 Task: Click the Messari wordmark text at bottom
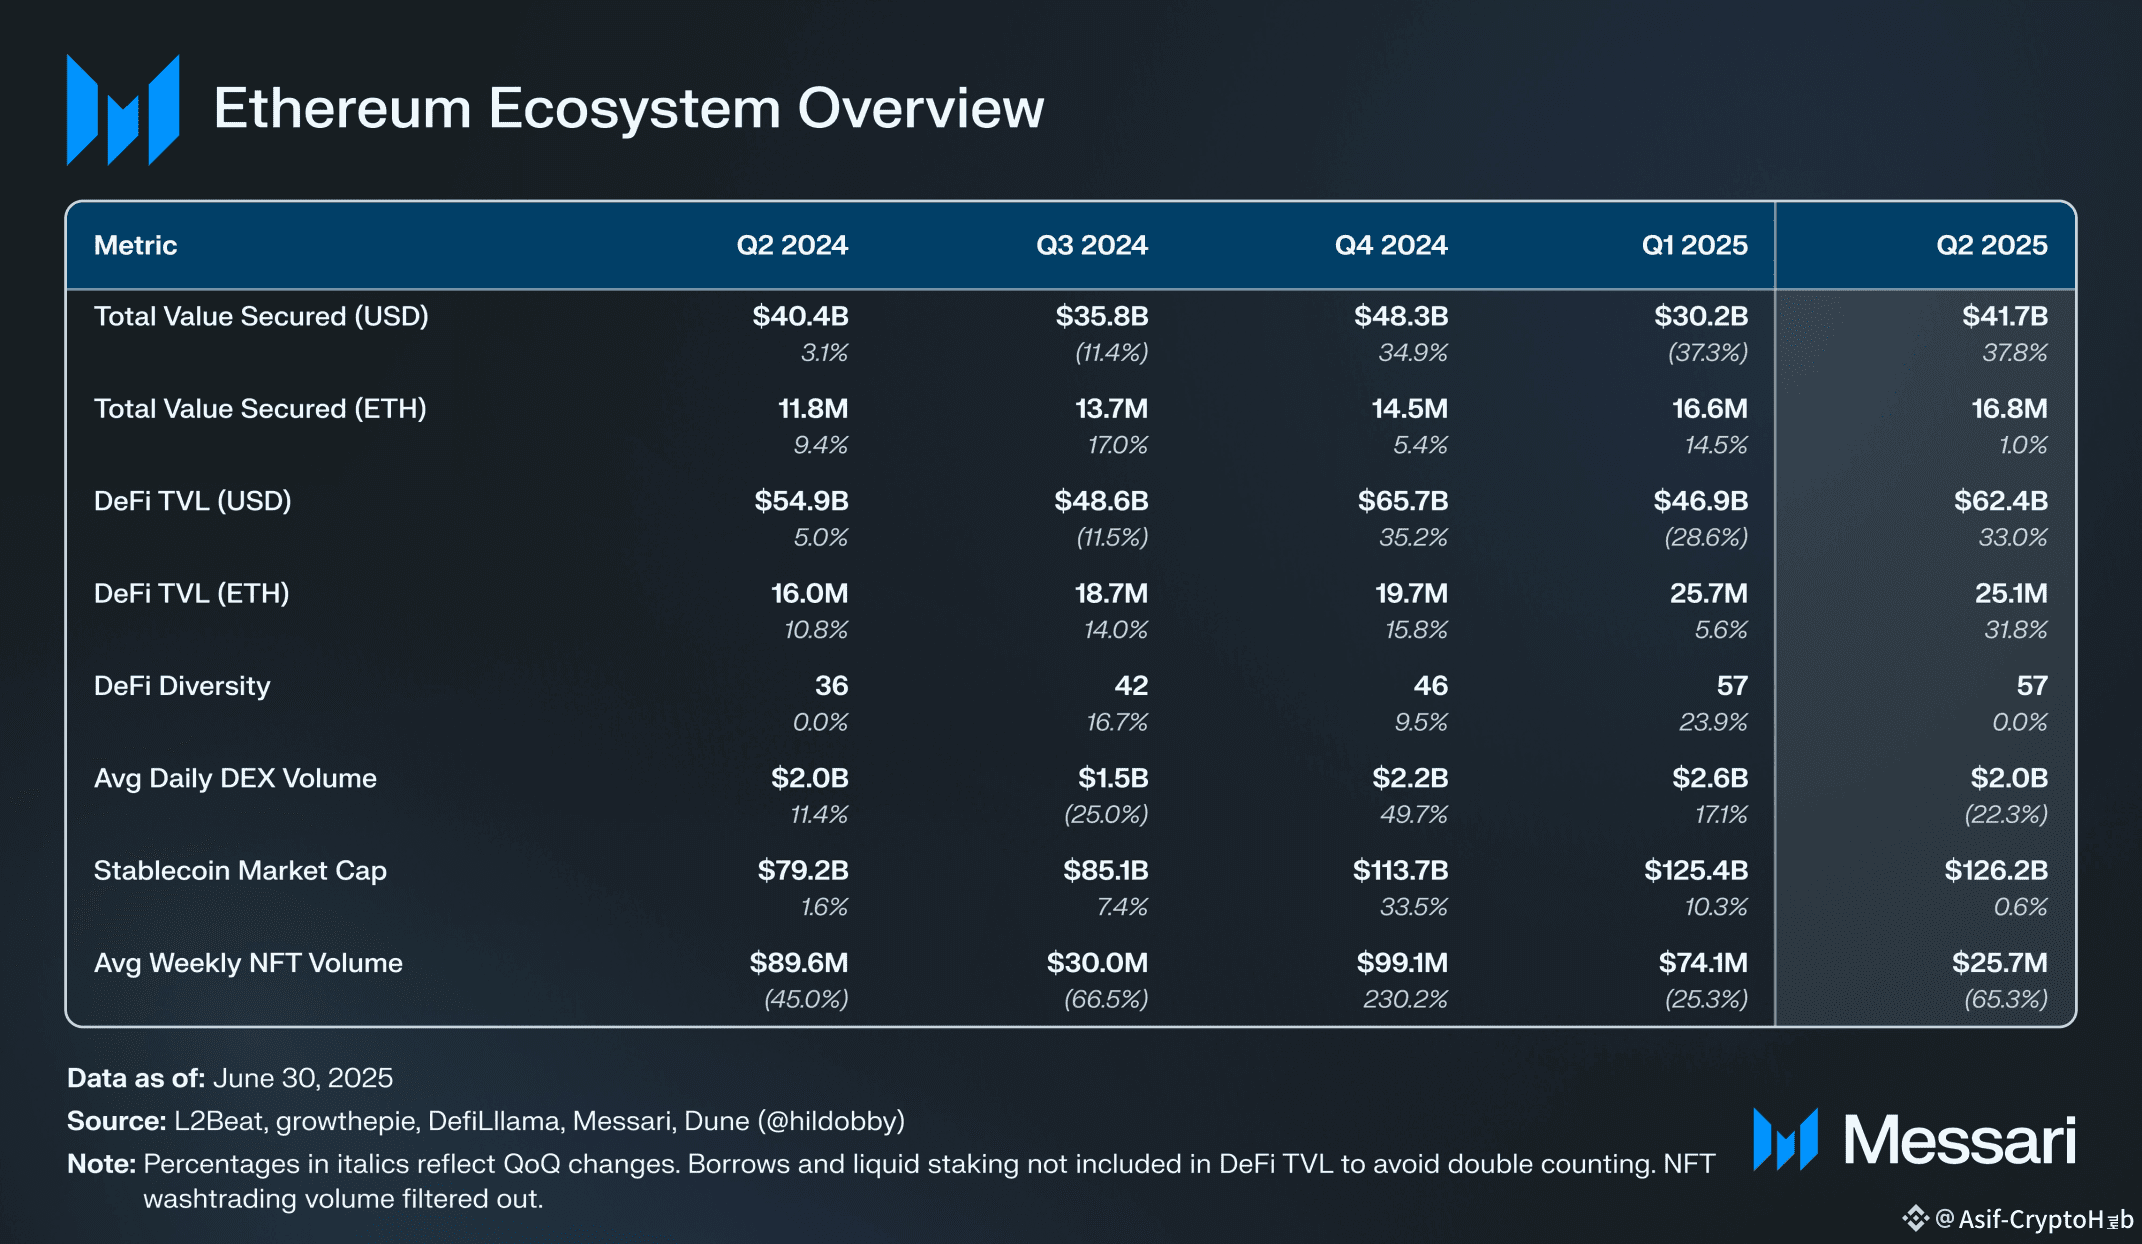pos(1959,1140)
